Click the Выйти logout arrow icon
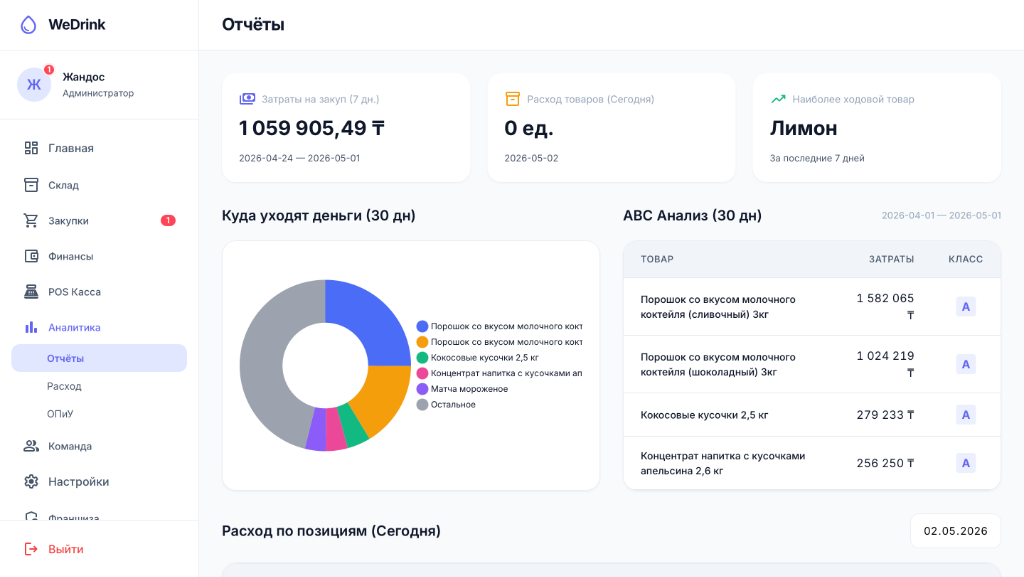Viewport: 1024px width, 577px height. coord(31,549)
